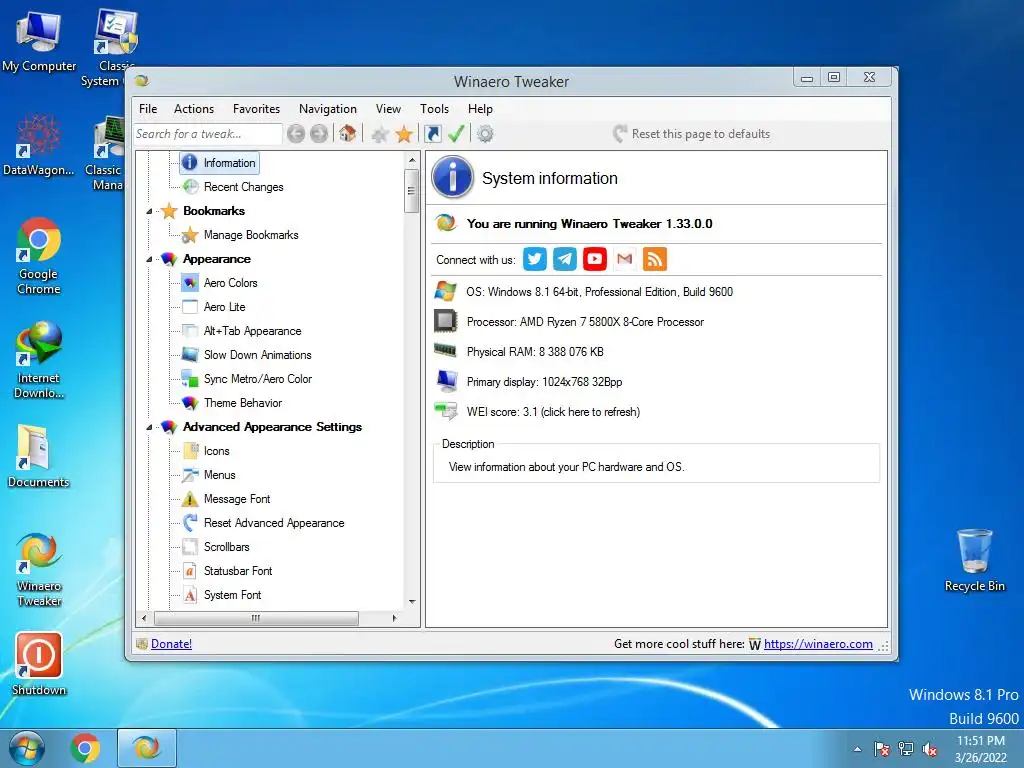Open the Help menu

[480, 109]
